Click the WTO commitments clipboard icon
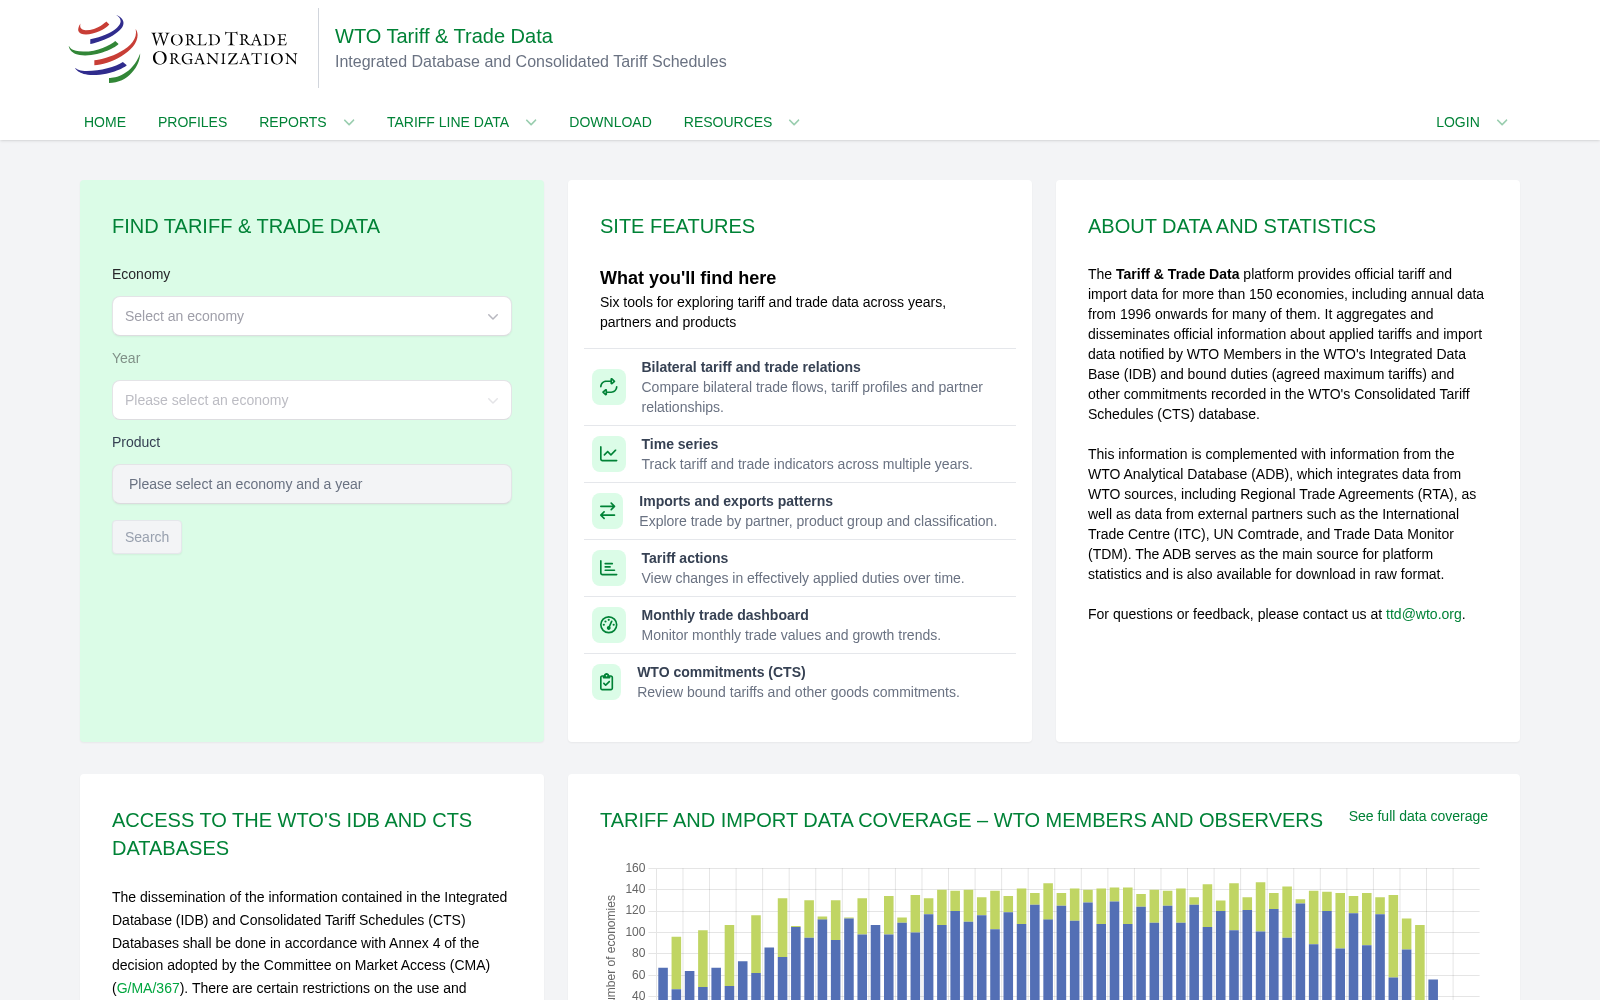Image resolution: width=1600 pixels, height=1000 pixels. pyautogui.click(x=606, y=682)
